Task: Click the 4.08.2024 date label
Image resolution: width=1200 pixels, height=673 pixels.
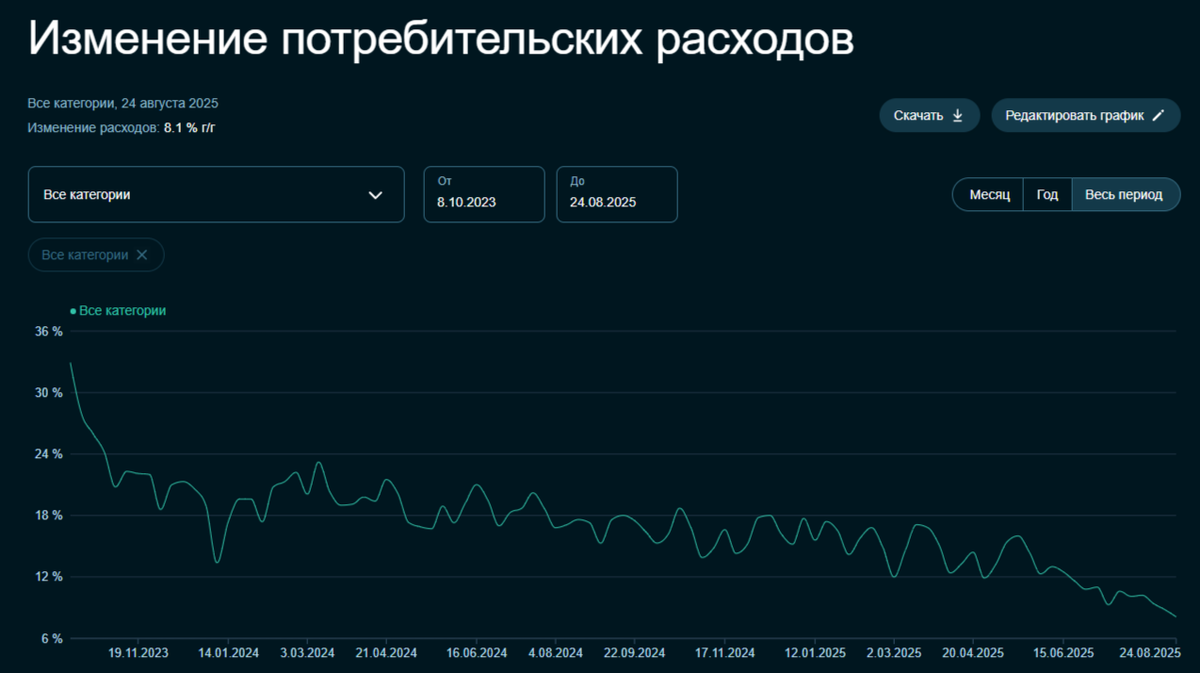Action: [555, 653]
